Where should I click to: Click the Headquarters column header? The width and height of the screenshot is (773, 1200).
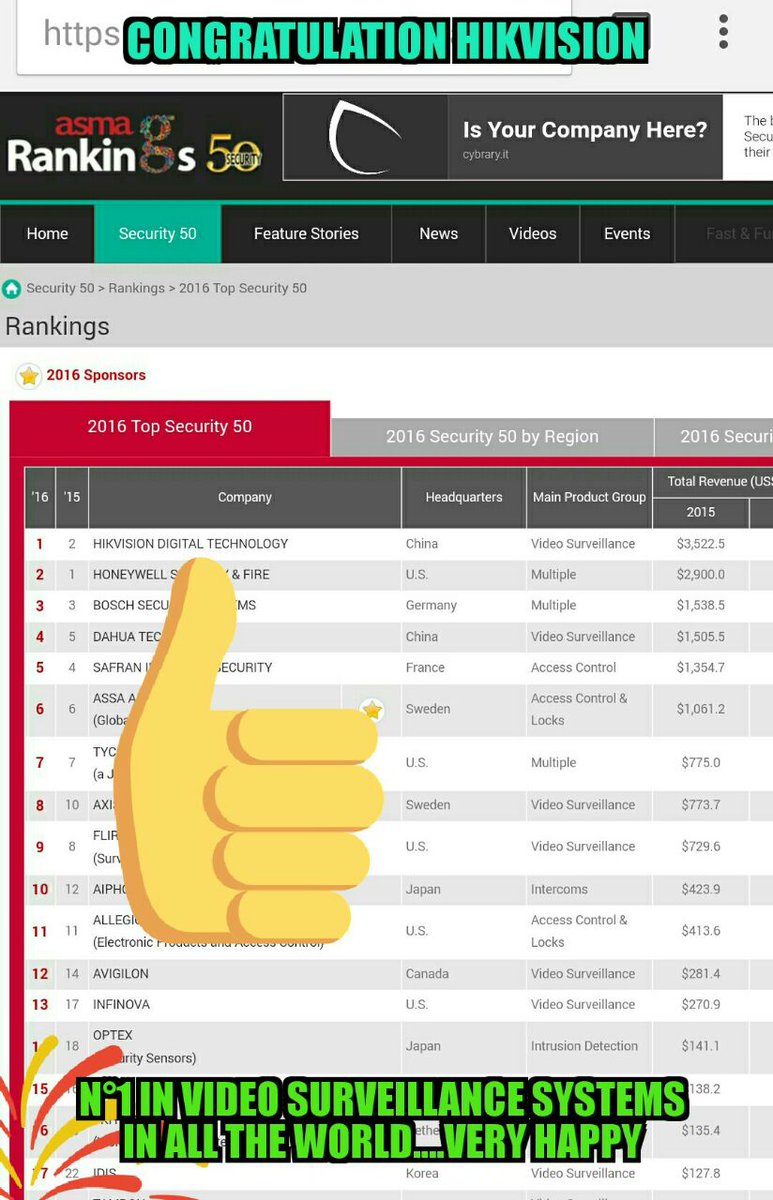pos(464,497)
